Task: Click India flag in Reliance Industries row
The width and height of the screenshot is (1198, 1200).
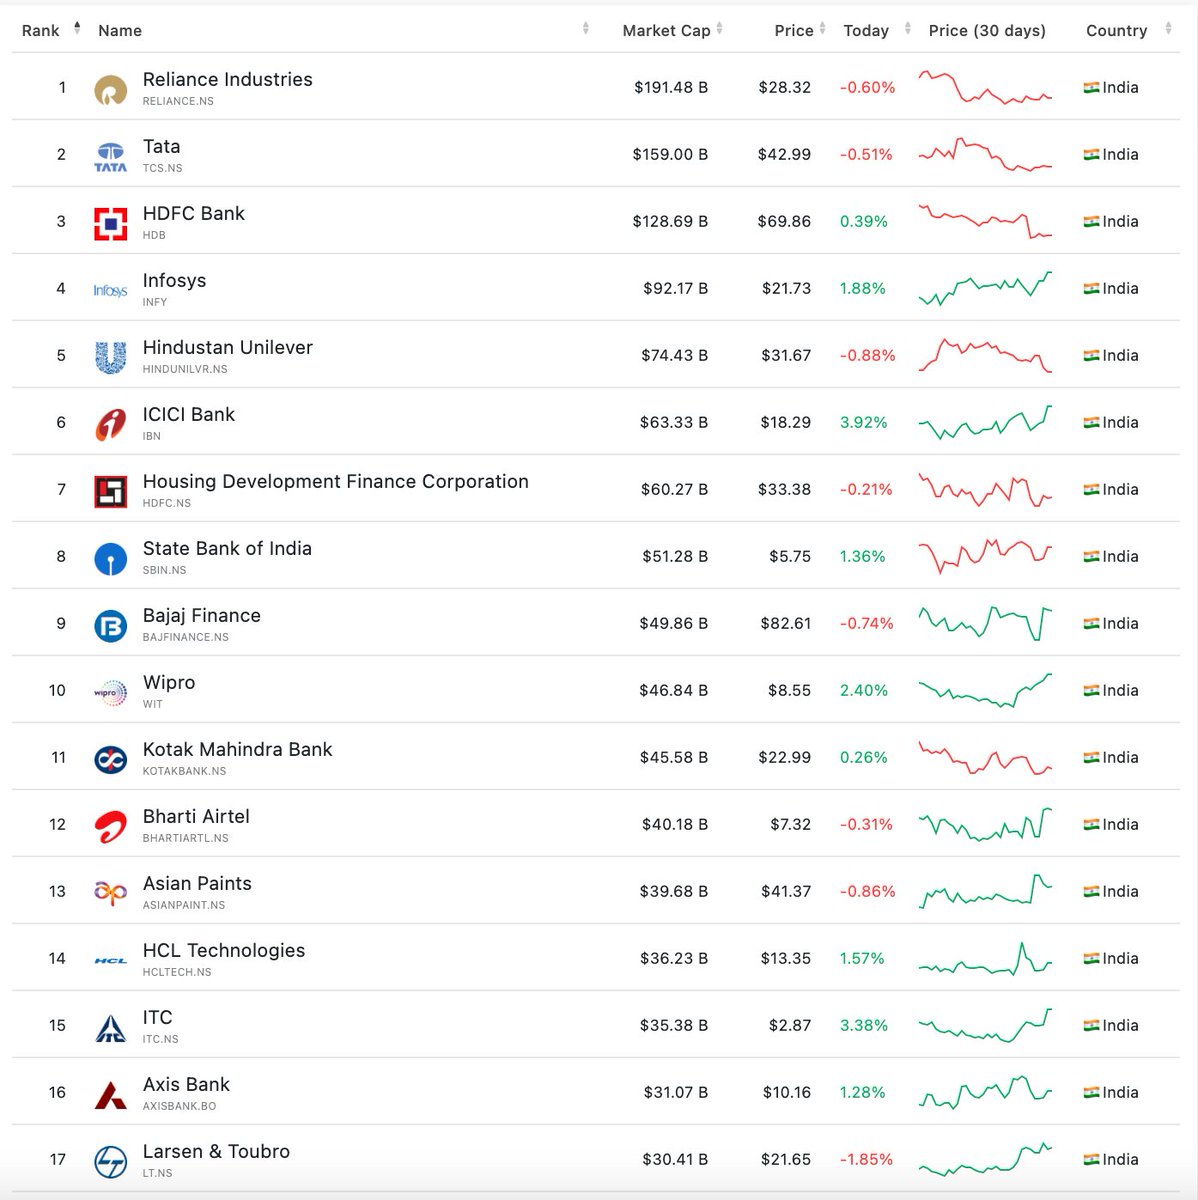Action: click(1091, 88)
